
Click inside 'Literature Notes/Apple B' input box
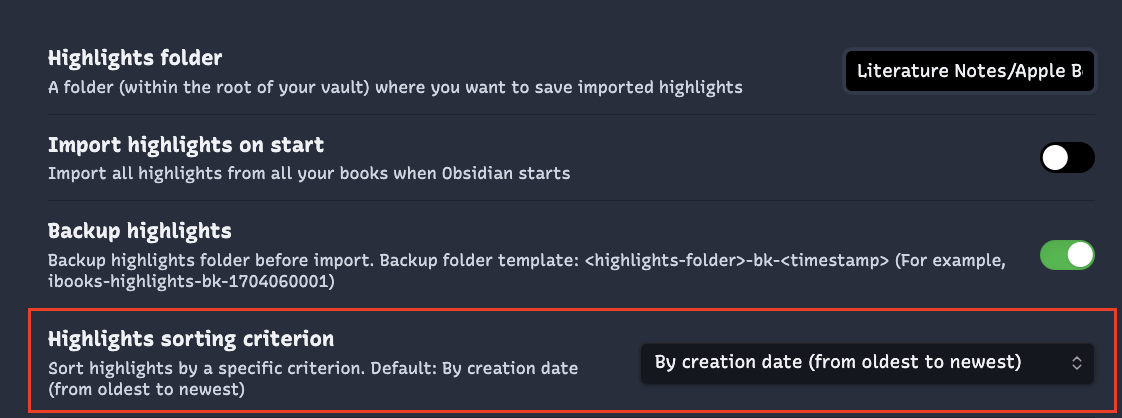(x=970, y=71)
